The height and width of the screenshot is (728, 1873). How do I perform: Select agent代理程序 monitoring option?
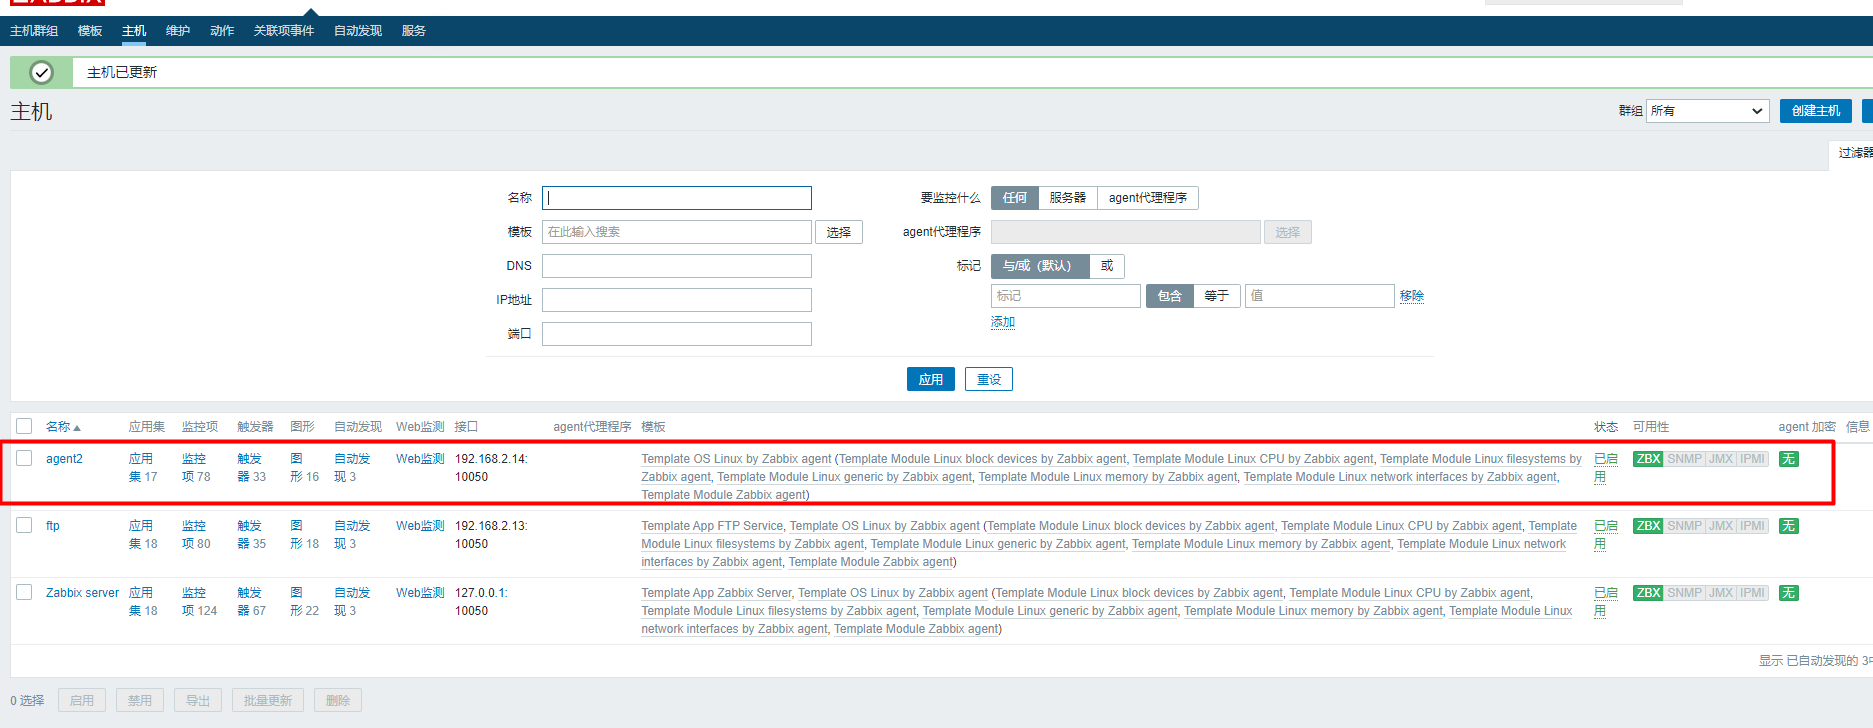click(1148, 198)
